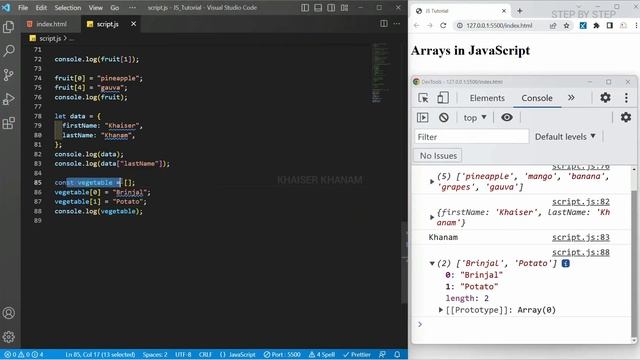
Task: Open the Explorer view in activity bar
Action: coord(9,27)
